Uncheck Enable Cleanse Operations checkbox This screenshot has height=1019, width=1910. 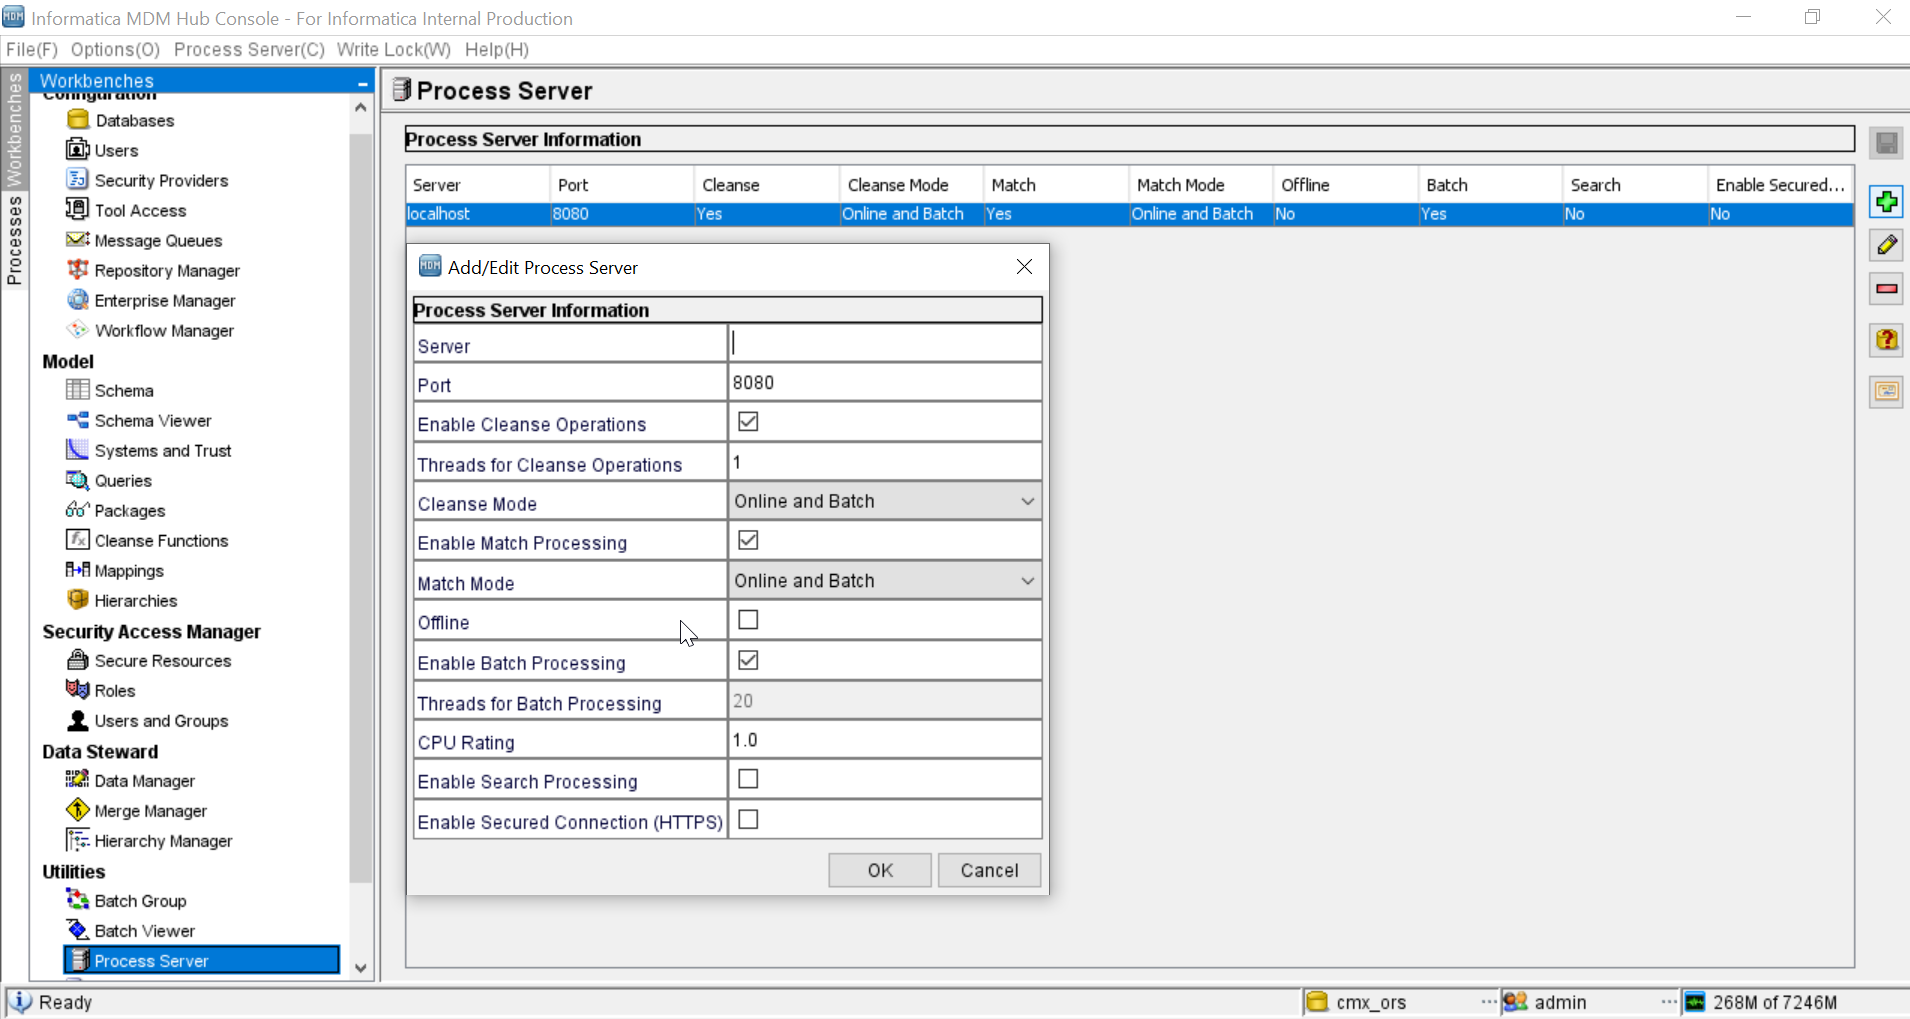tap(748, 422)
